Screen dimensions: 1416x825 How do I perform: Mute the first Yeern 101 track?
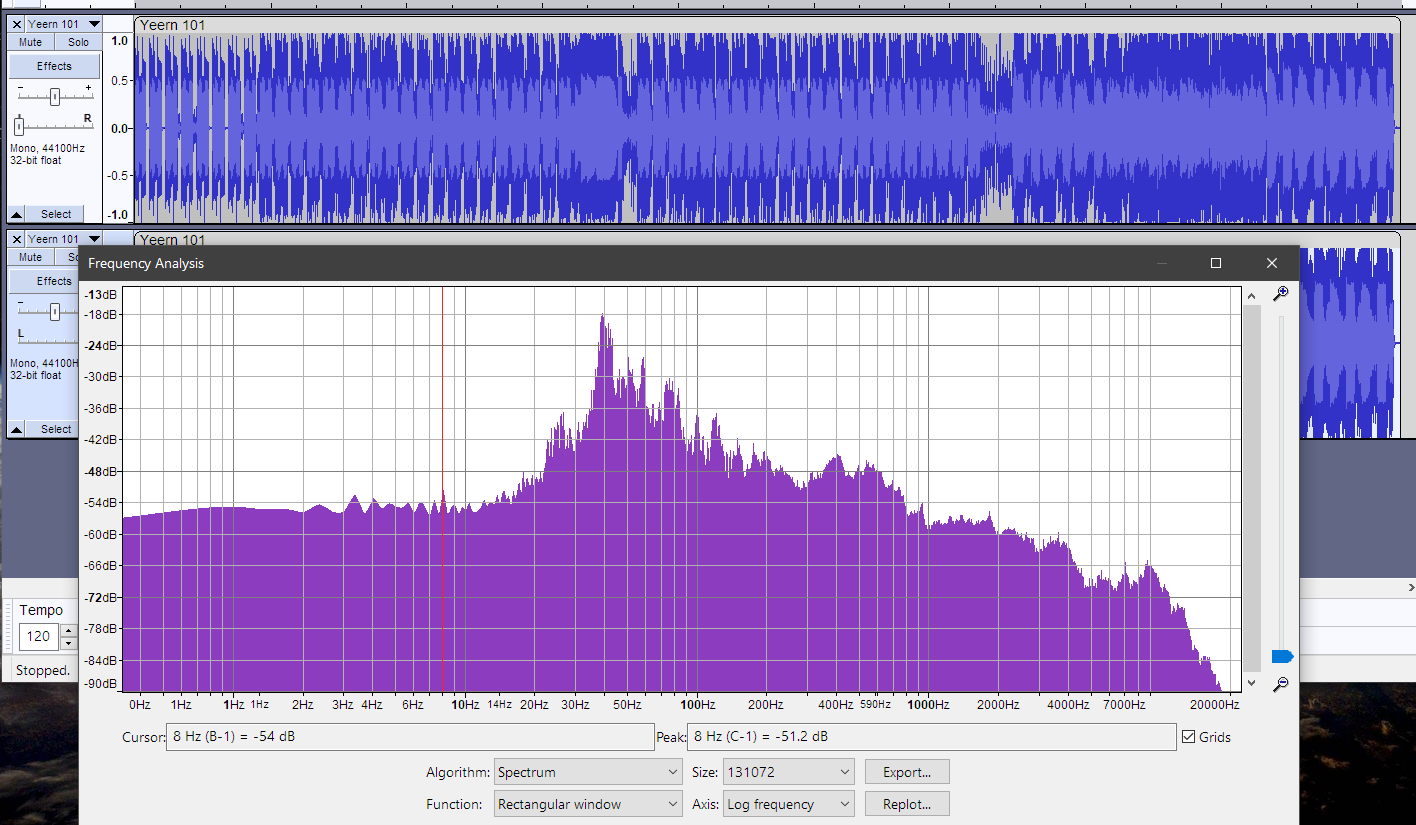30,42
